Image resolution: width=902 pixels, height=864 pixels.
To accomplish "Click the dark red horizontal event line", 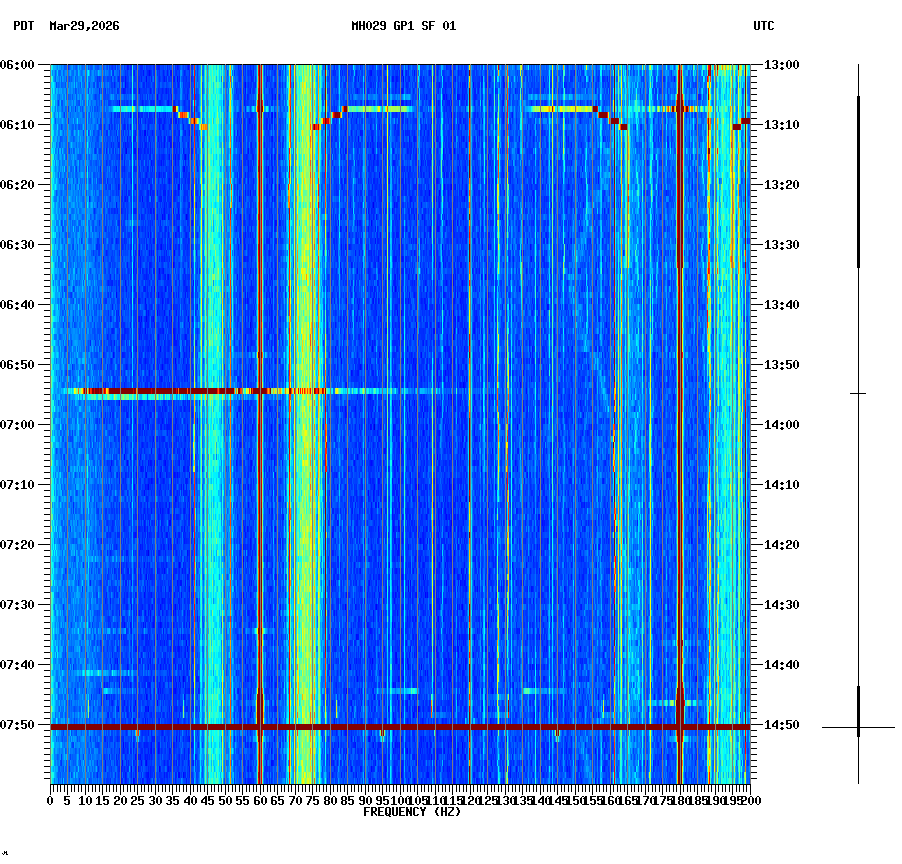I will [x=400, y=725].
